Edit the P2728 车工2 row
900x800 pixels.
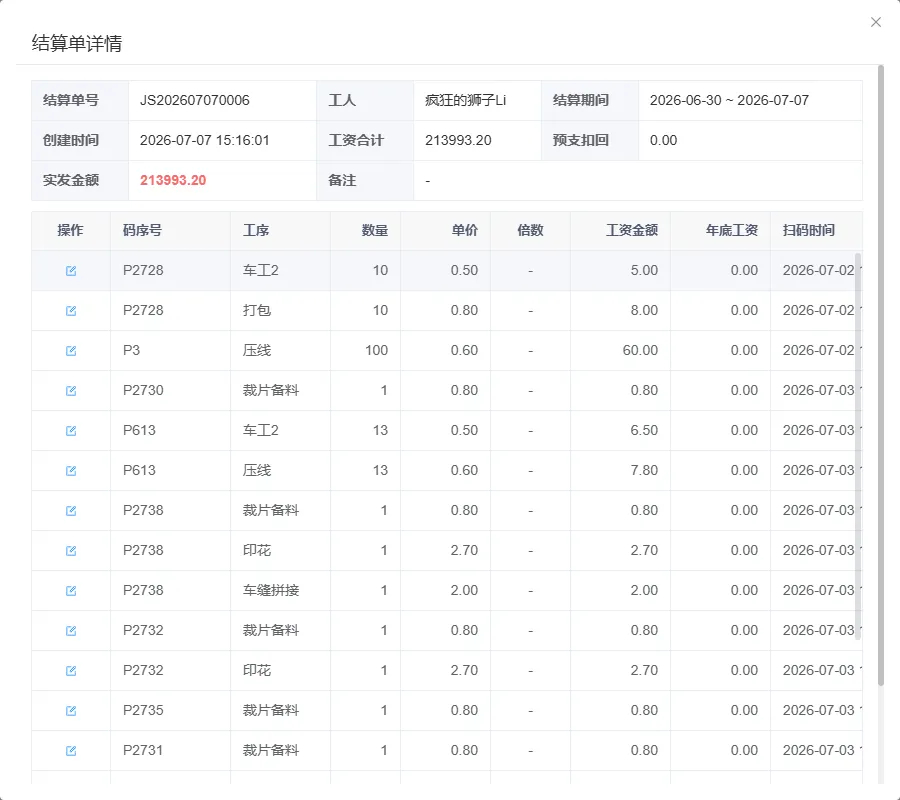tap(71, 270)
